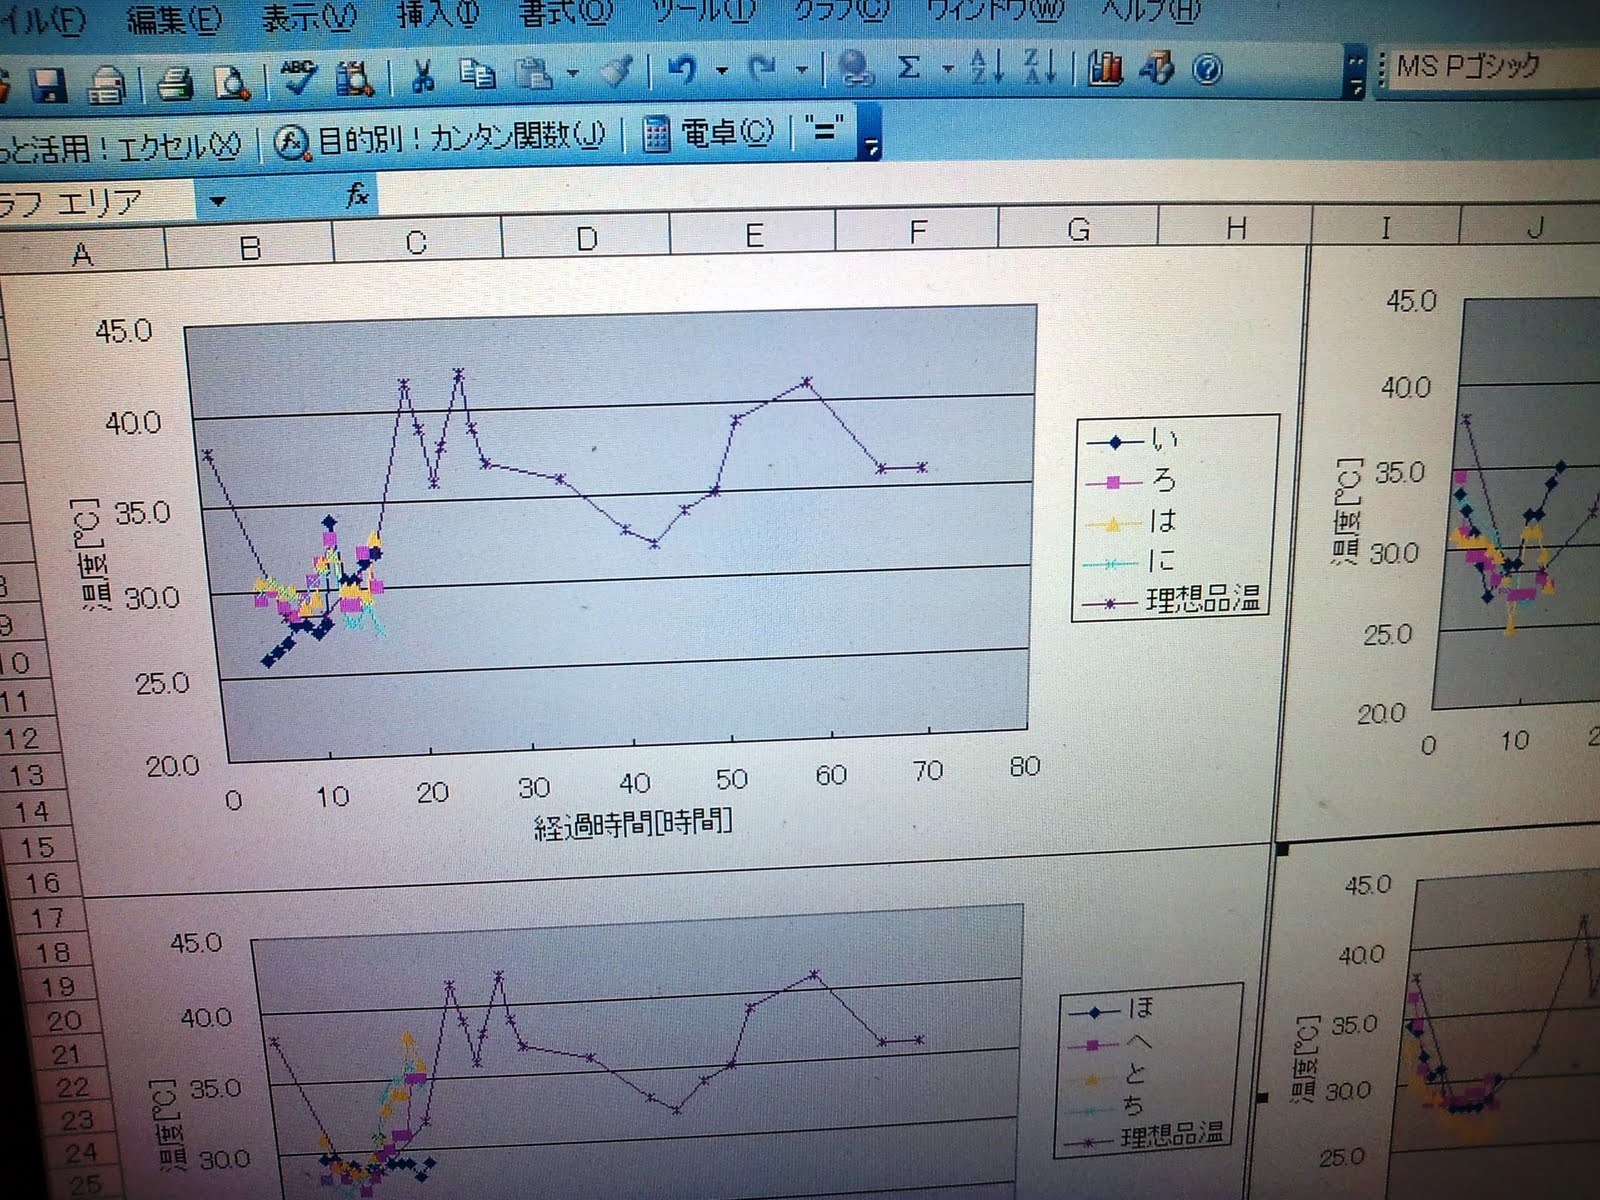Open the ツール(T) menu
1600x1200 pixels.
(x=703, y=11)
